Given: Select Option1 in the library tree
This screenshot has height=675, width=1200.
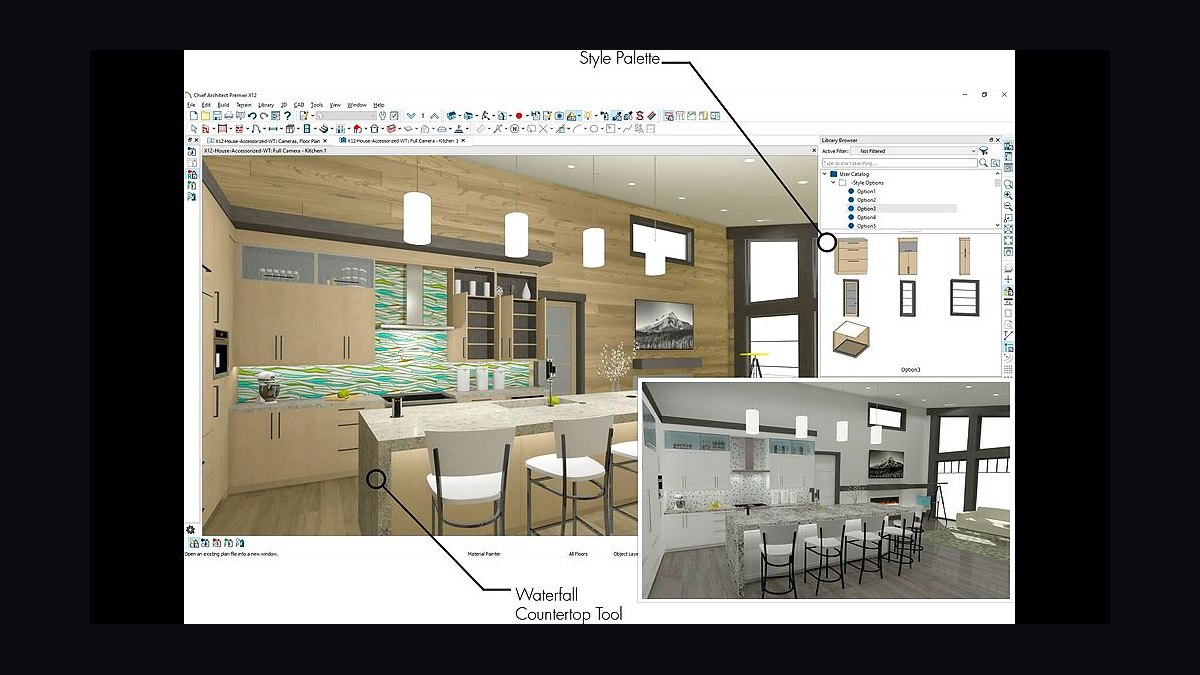Looking at the screenshot, I should tap(866, 191).
